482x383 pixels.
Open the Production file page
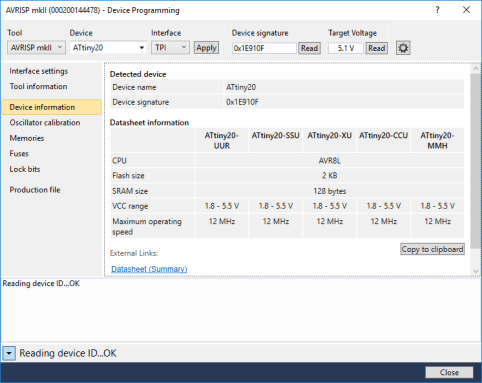point(35,190)
